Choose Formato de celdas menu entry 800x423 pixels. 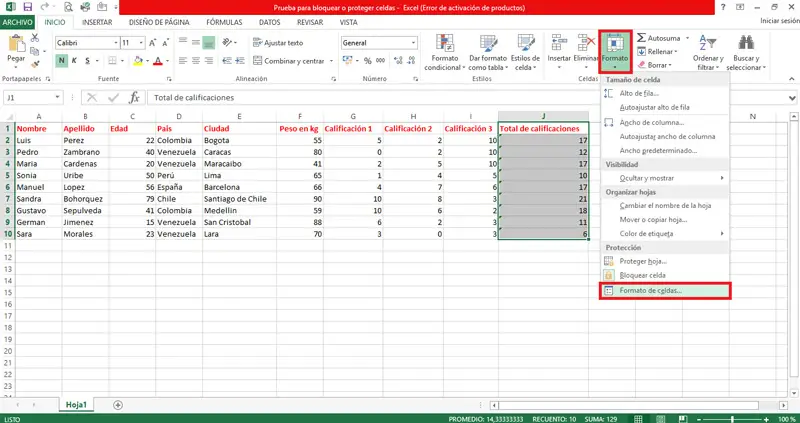[x=665, y=290]
